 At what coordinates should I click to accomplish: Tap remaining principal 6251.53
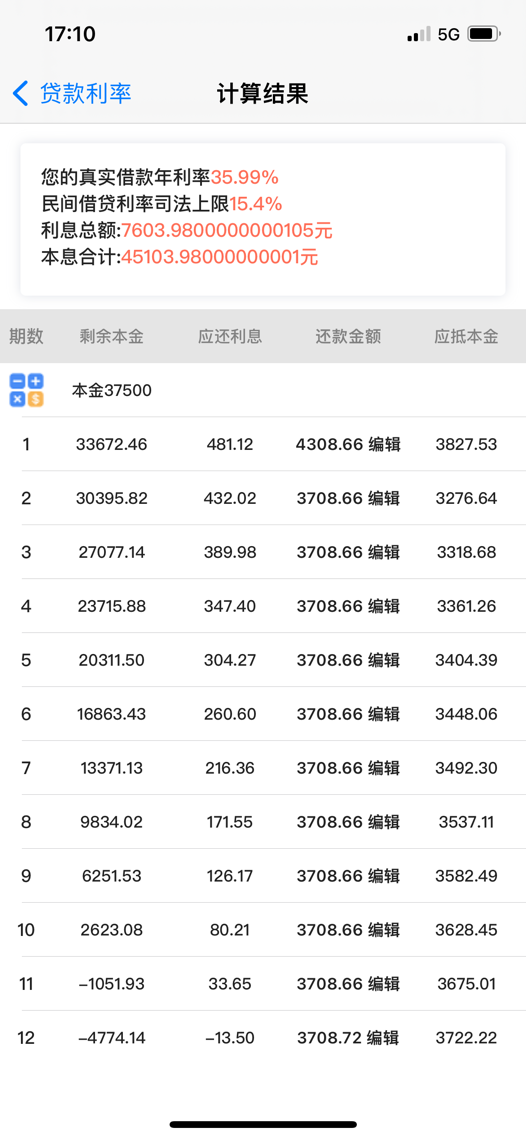pos(111,876)
